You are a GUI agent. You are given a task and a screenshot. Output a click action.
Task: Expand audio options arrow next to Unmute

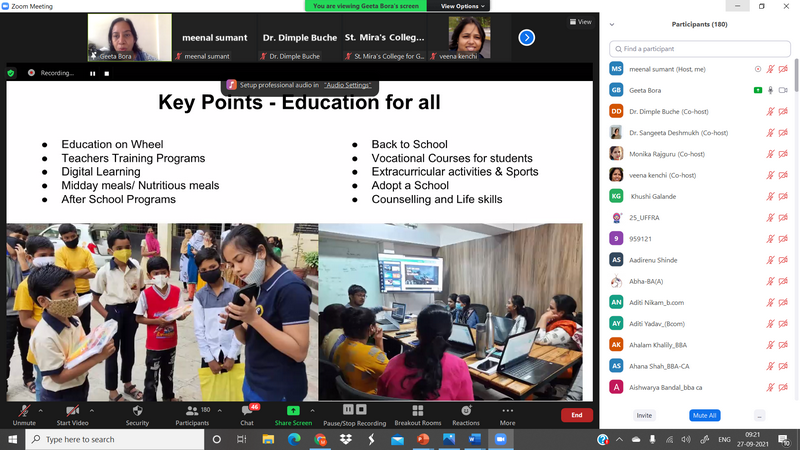pos(40,410)
